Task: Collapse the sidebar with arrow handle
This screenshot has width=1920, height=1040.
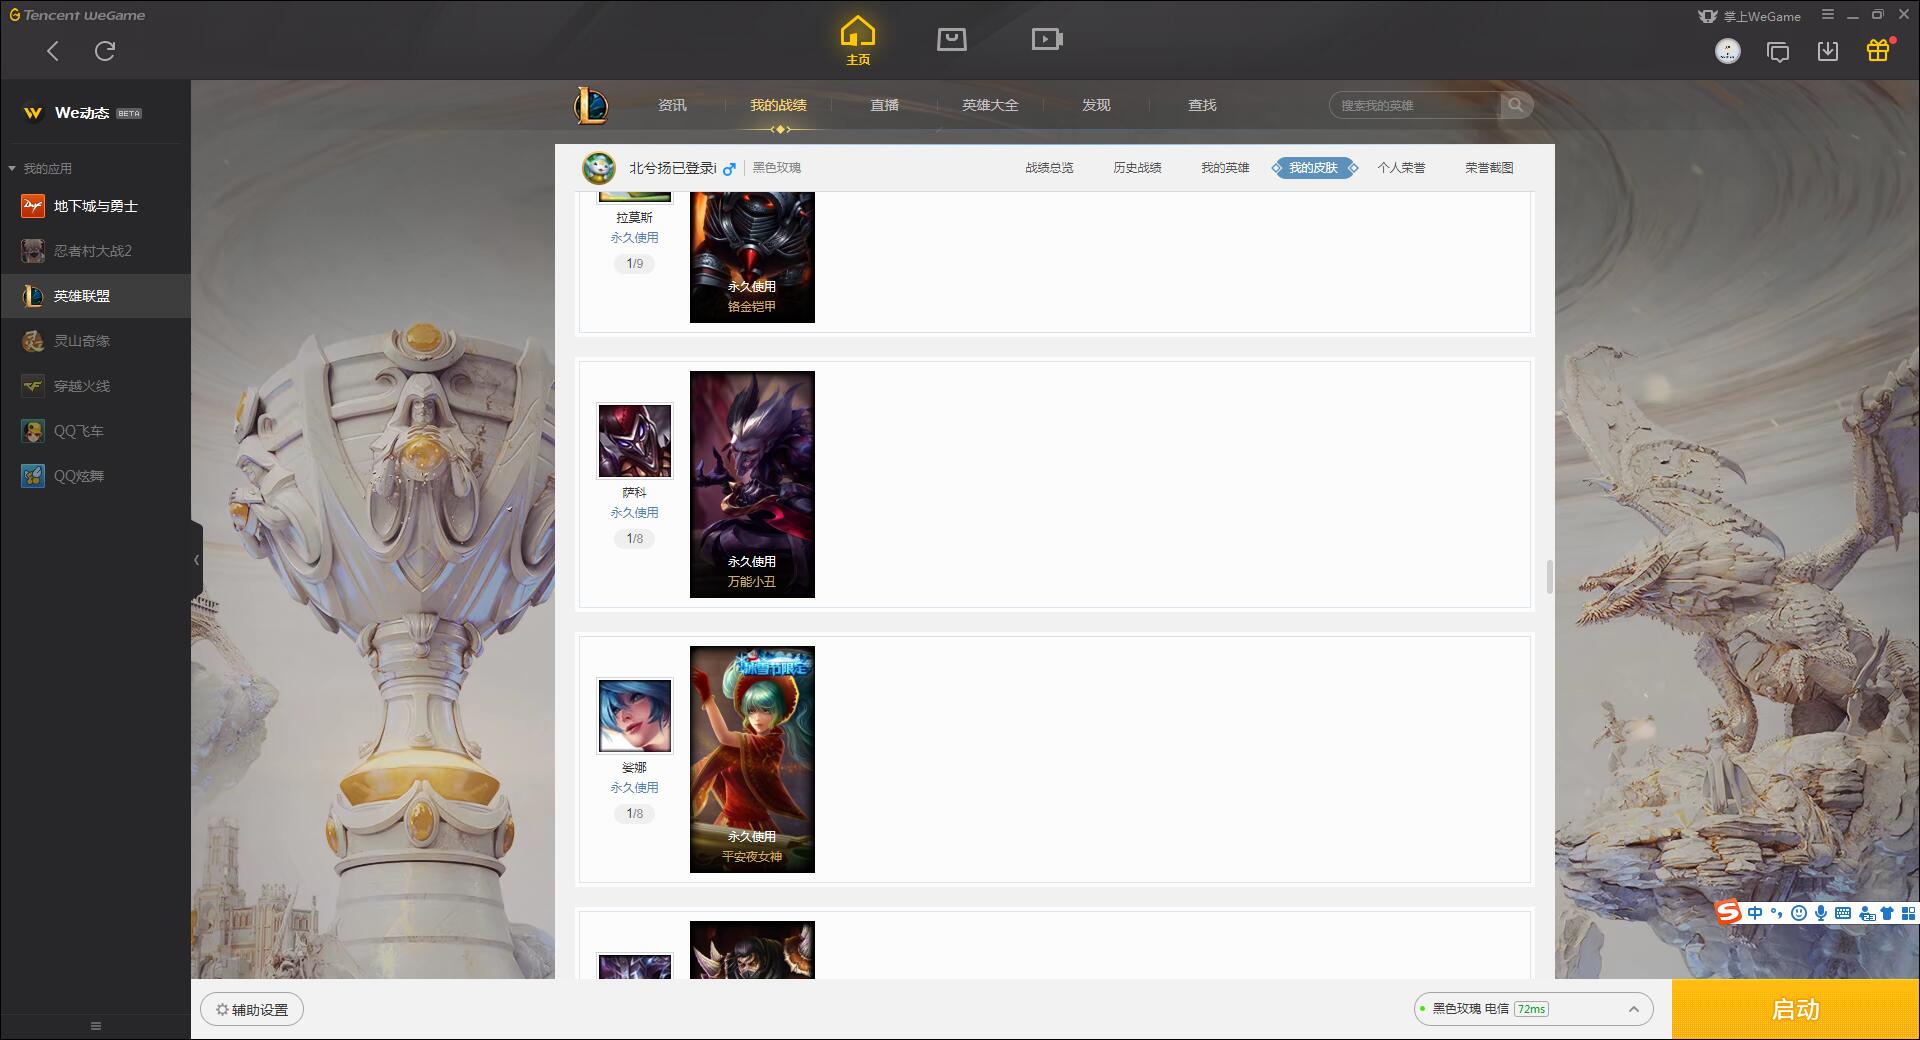Action: click(x=196, y=560)
